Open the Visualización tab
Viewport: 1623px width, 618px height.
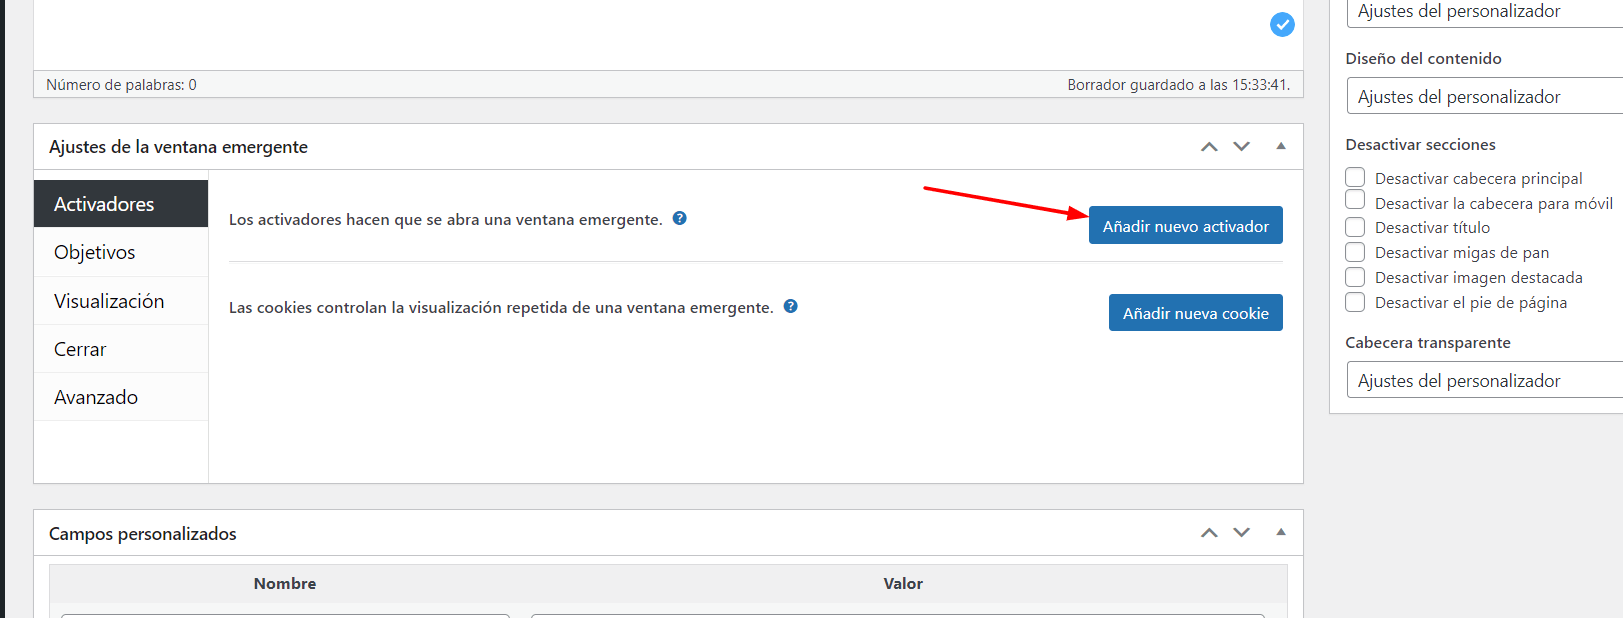121,301
